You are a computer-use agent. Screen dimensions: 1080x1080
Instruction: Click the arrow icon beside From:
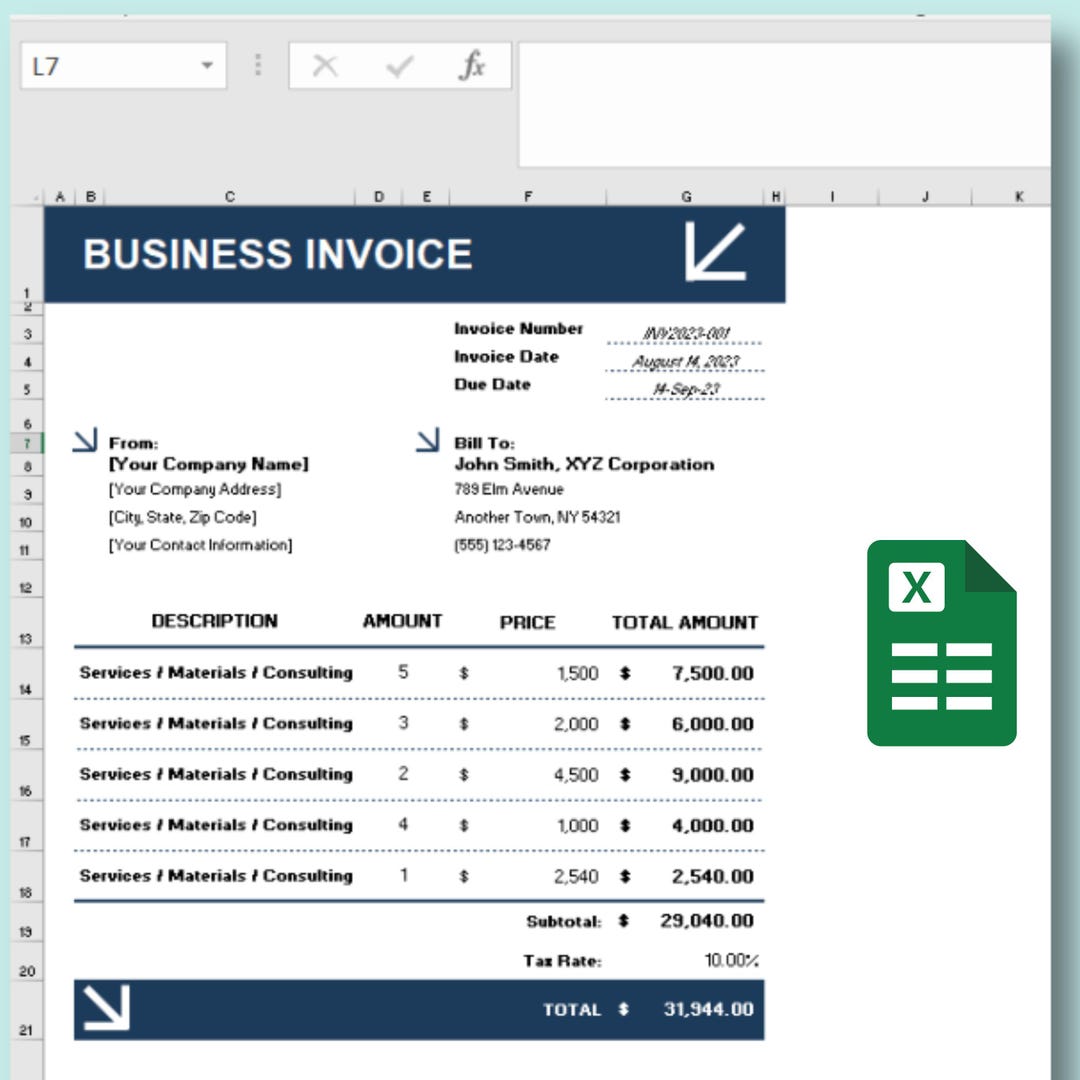85,440
